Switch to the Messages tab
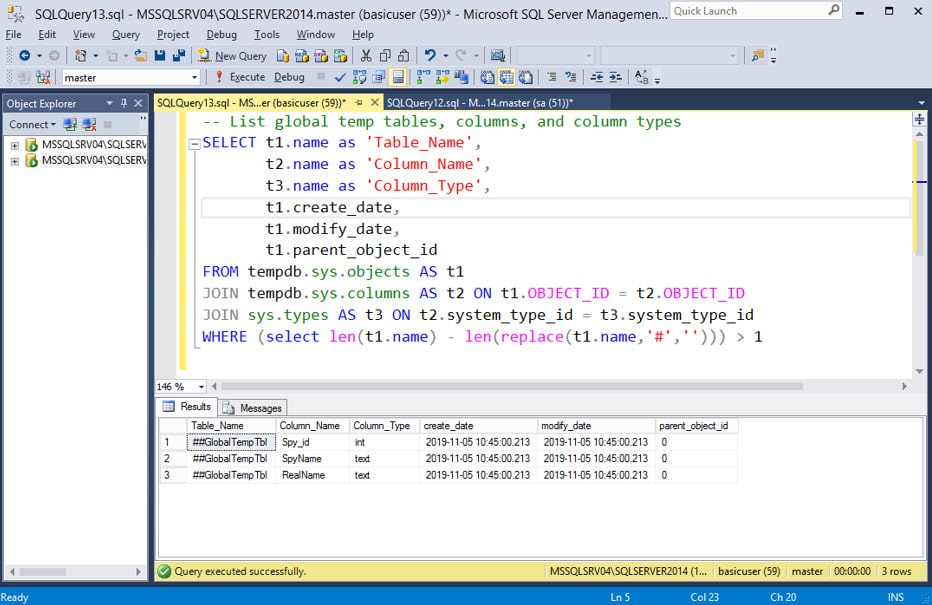Viewport: 932px width, 605px height. pos(252,407)
